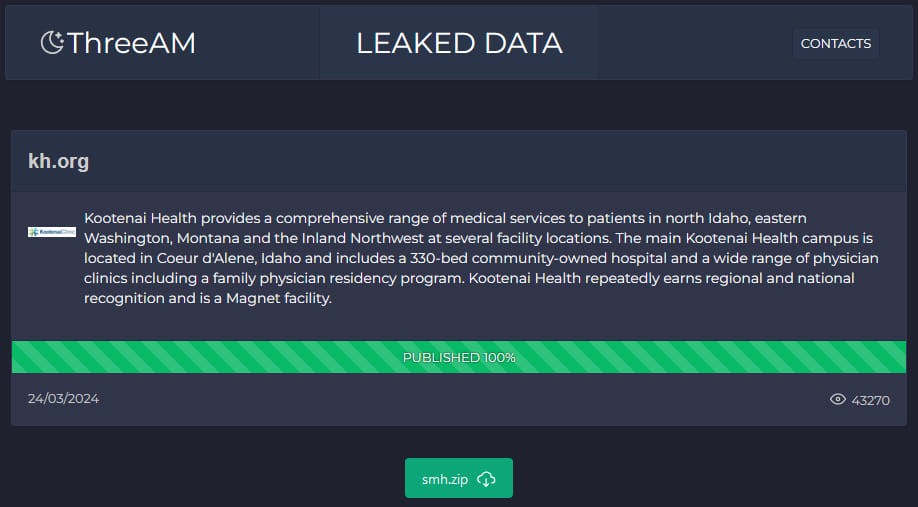Click the 43270 view count
Viewport: 918px width, 507px height.
pyautogui.click(x=870, y=400)
